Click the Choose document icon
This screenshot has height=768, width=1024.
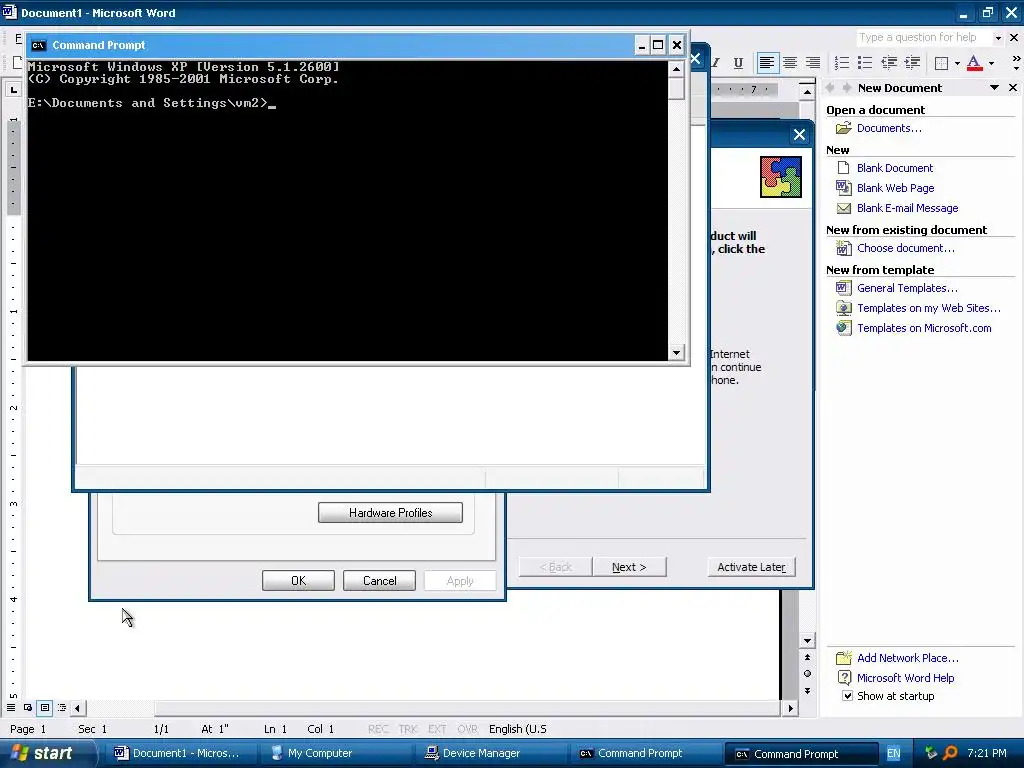844,248
